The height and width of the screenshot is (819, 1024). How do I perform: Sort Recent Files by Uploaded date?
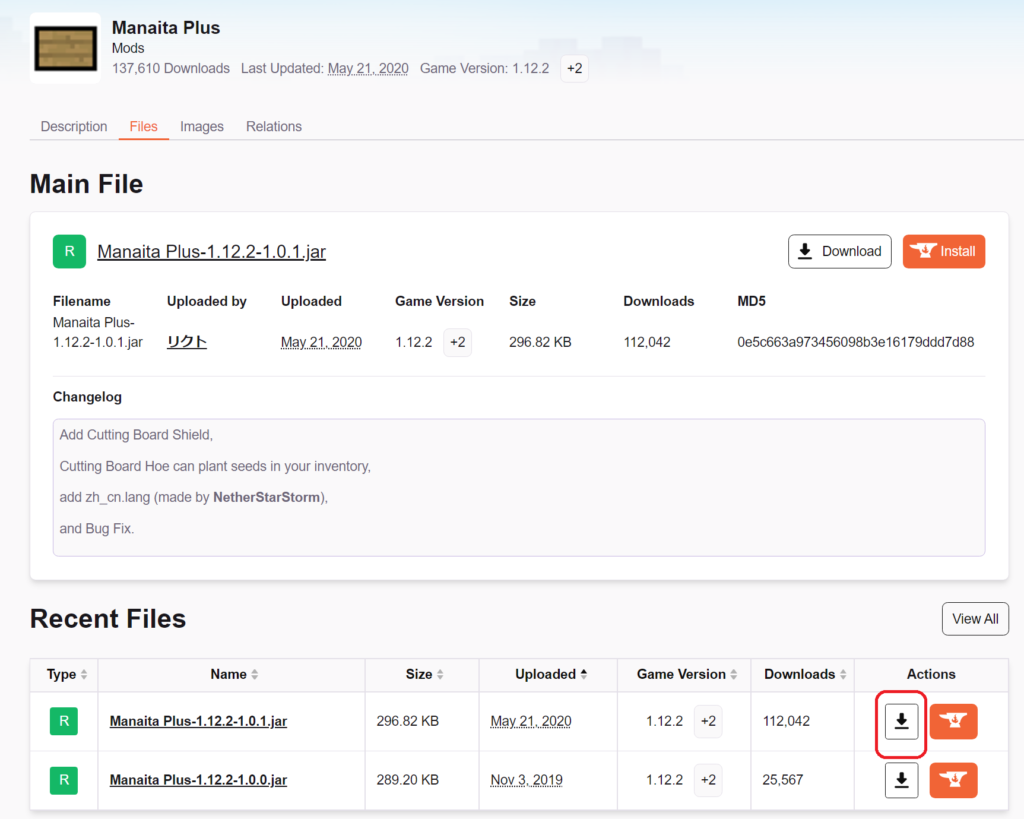pyautogui.click(x=550, y=674)
